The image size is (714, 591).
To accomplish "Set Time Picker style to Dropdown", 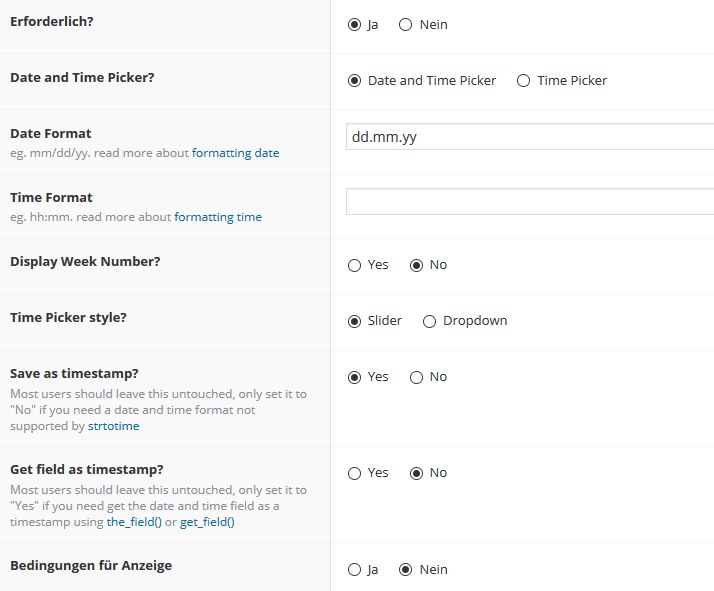I will tap(430, 321).
